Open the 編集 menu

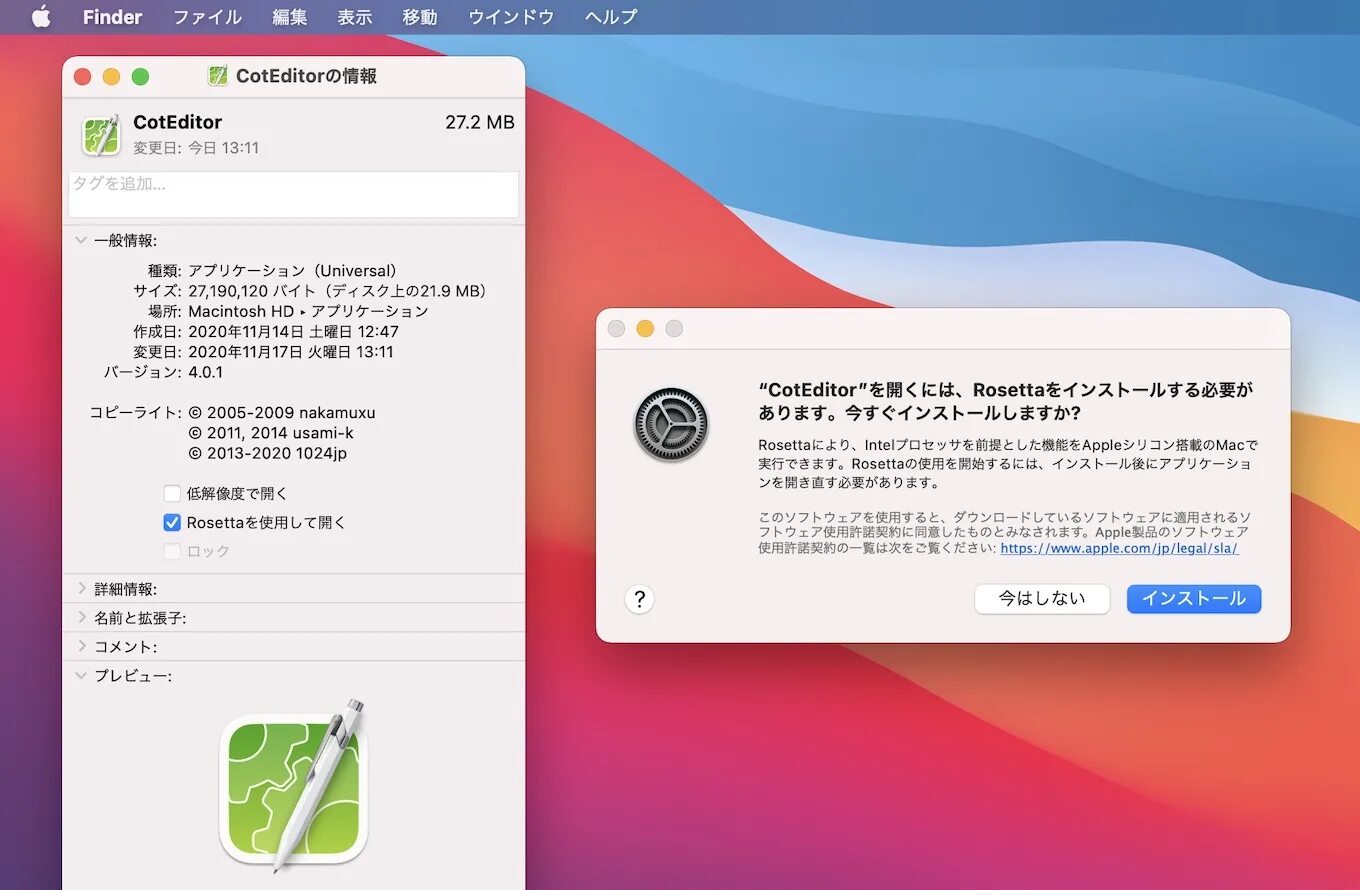(x=290, y=17)
